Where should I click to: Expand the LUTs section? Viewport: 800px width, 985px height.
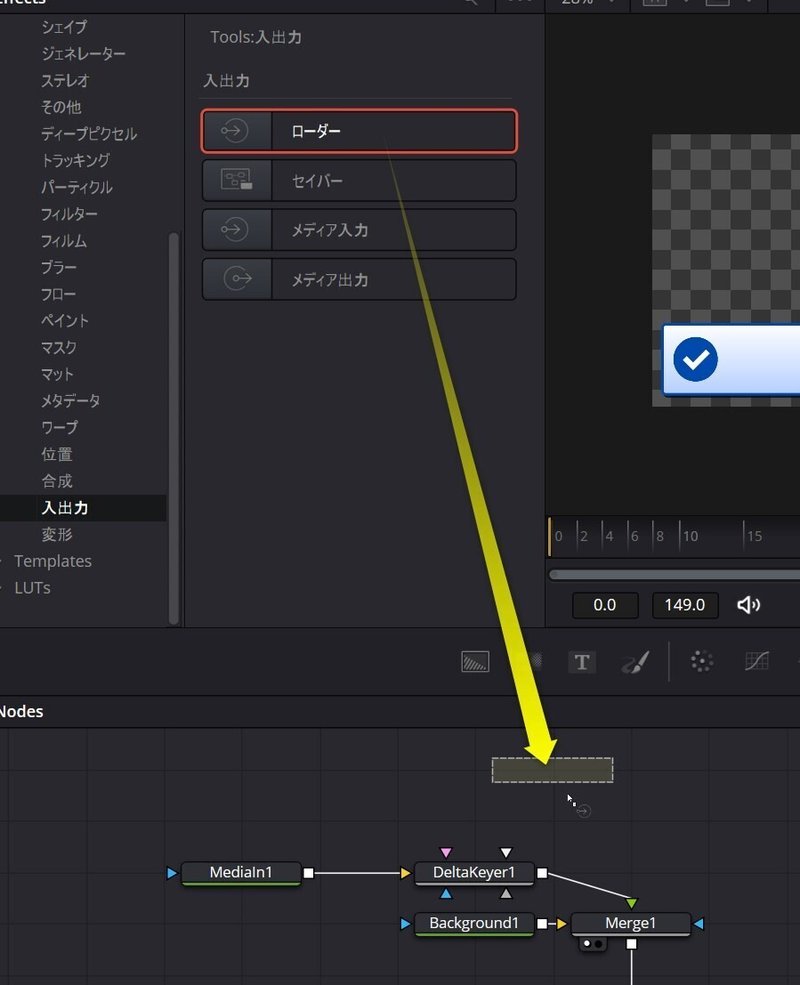pyautogui.click(x=32, y=588)
